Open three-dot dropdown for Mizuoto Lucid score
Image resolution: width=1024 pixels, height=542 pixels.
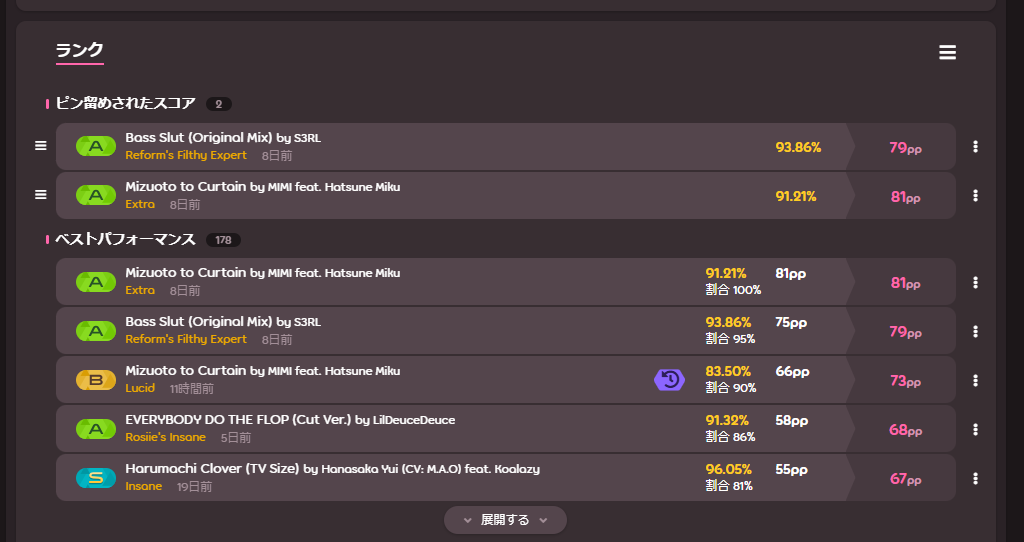coord(975,380)
